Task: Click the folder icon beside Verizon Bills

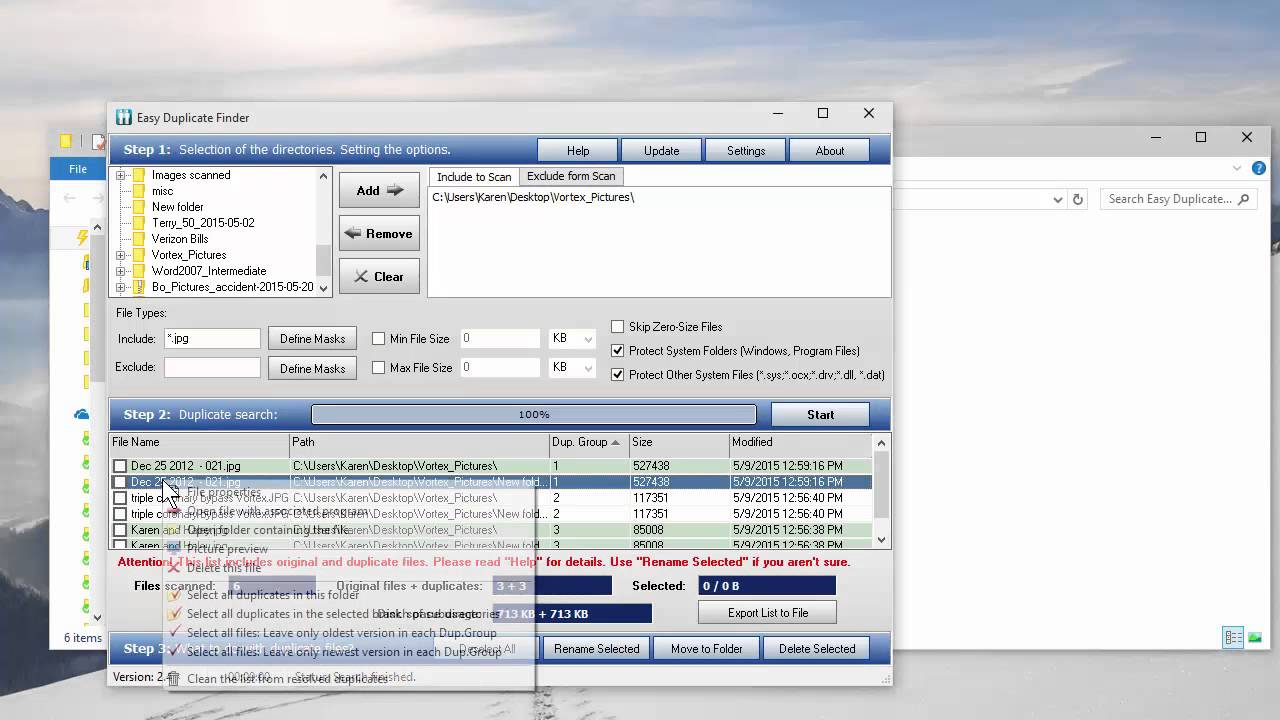Action: pyautogui.click(x=139, y=239)
